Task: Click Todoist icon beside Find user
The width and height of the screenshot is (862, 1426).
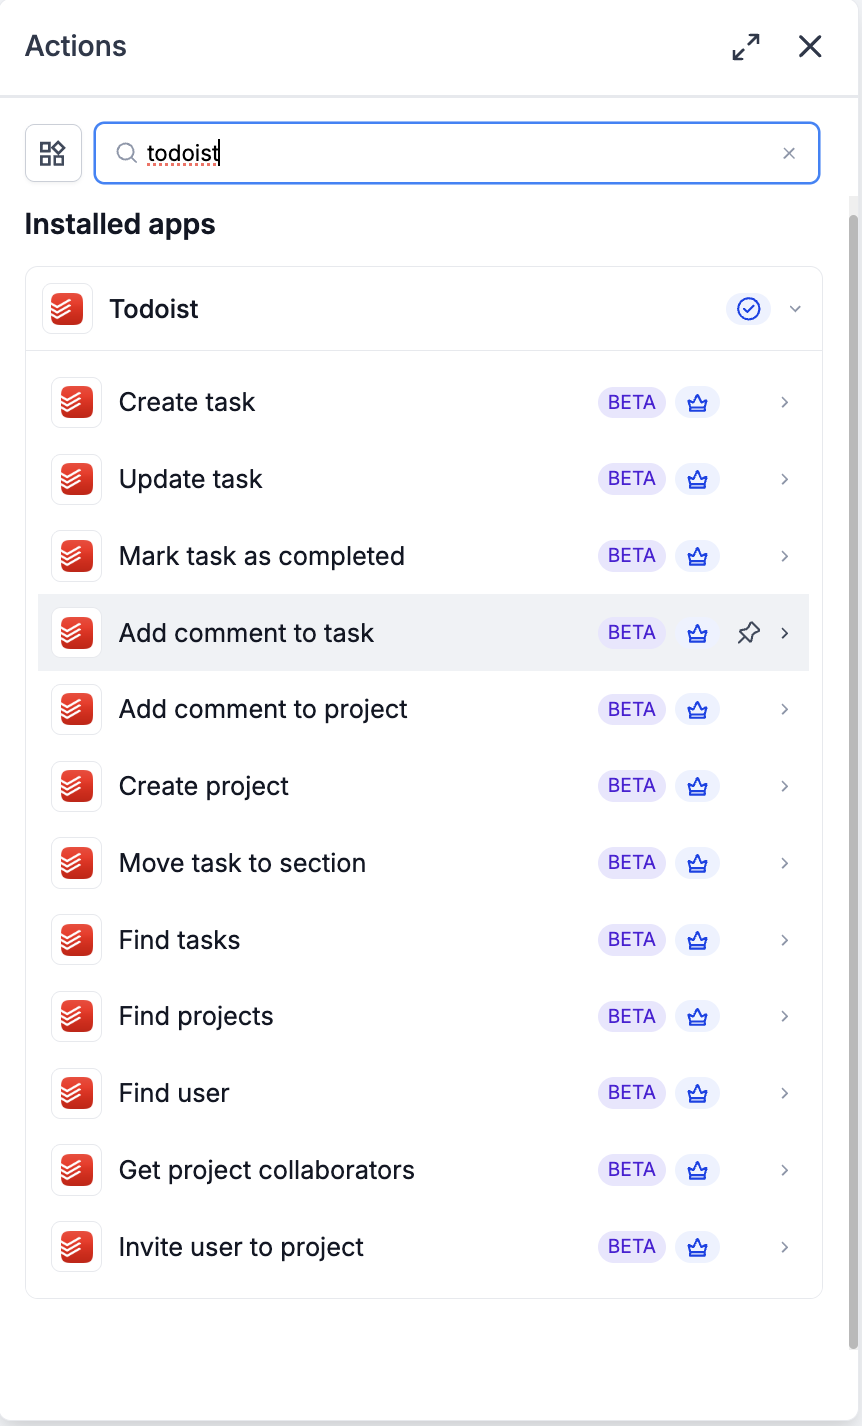Action: (x=76, y=1093)
